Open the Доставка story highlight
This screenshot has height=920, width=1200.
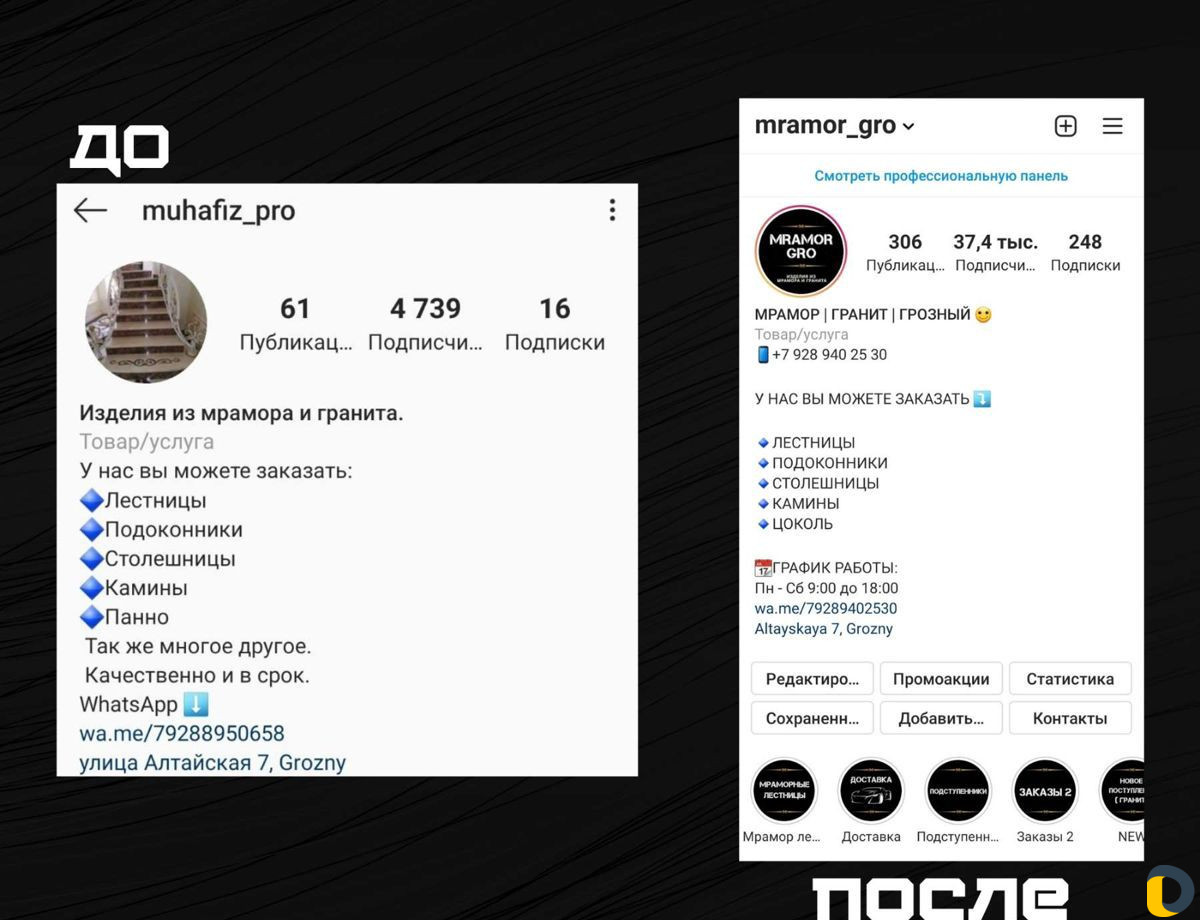click(x=871, y=791)
